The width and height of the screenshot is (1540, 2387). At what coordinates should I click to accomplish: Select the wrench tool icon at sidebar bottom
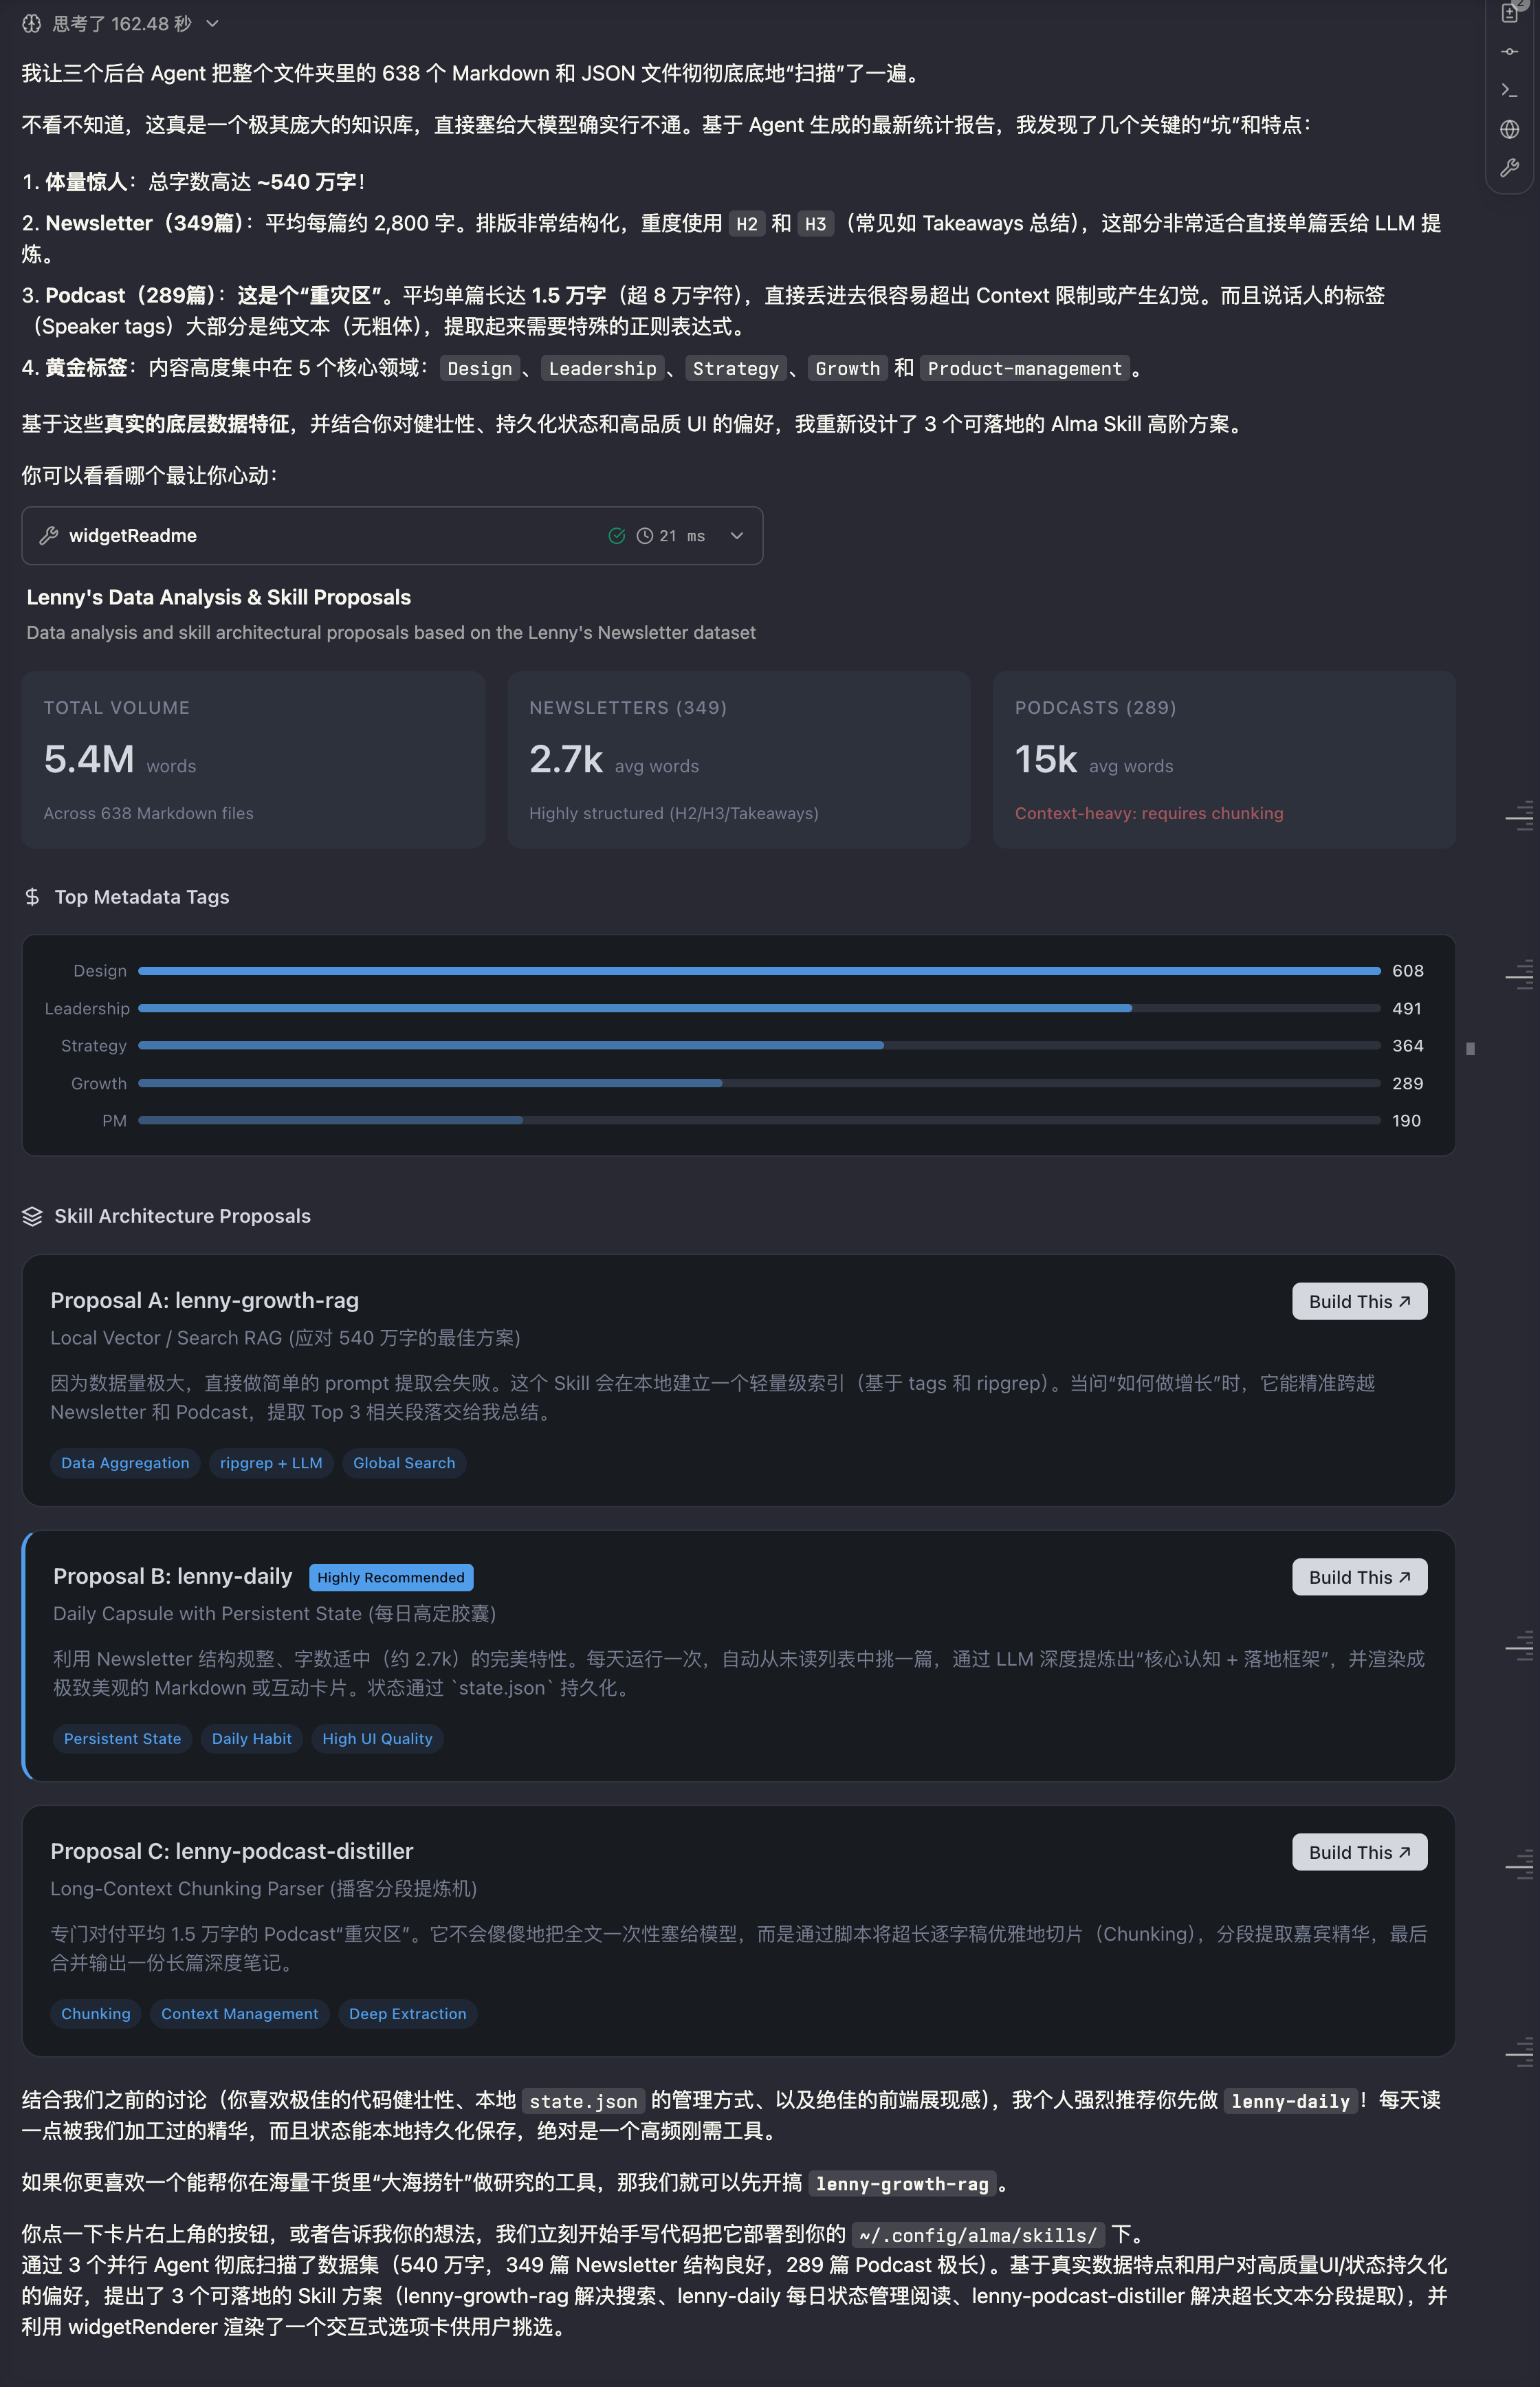[1510, 169]
